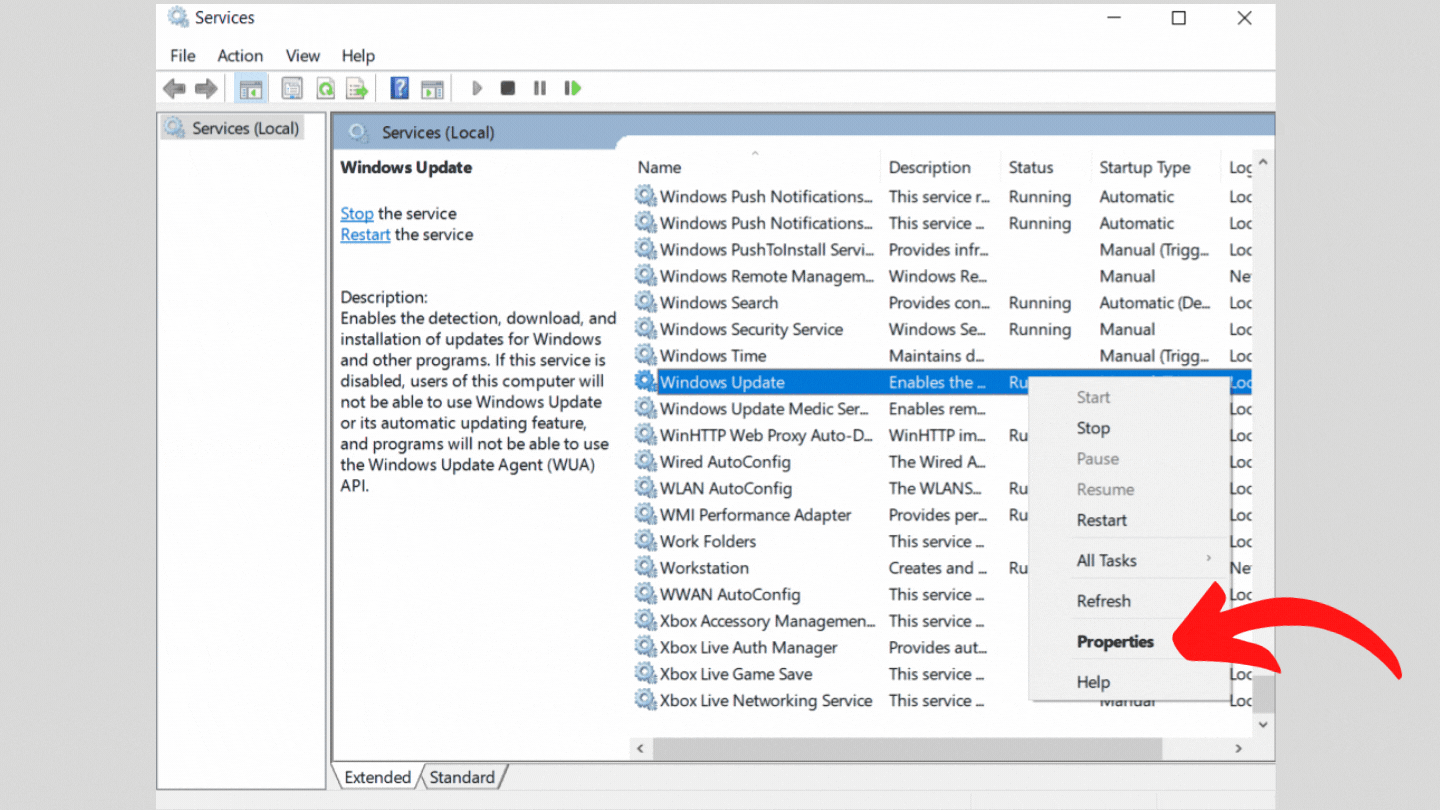Switch to the Standard tab

[462, 777]
